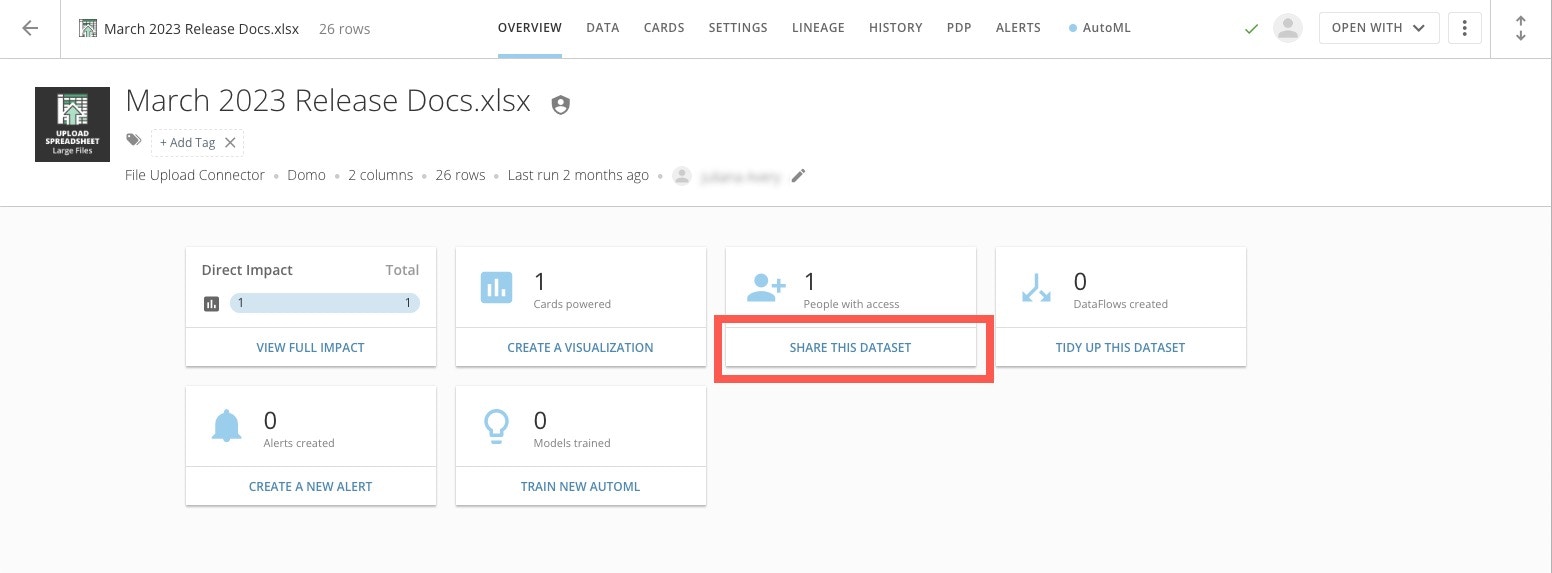The image size is (1552, 573).
Task: Click SHARE THIS DATASET
Action: click(x=851, y=347)
